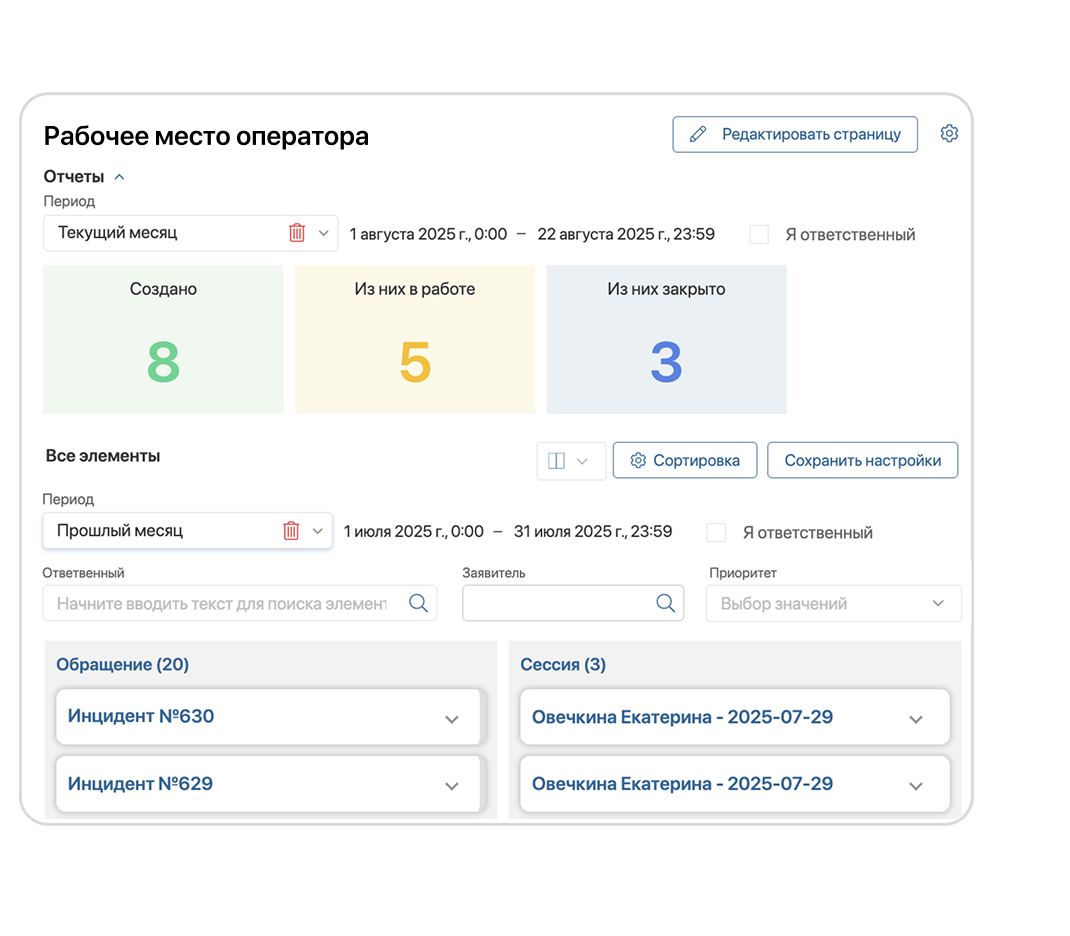1070x936 pixels.
Task: Open the column layout view dropdown
Action: (x=571, y=461)
